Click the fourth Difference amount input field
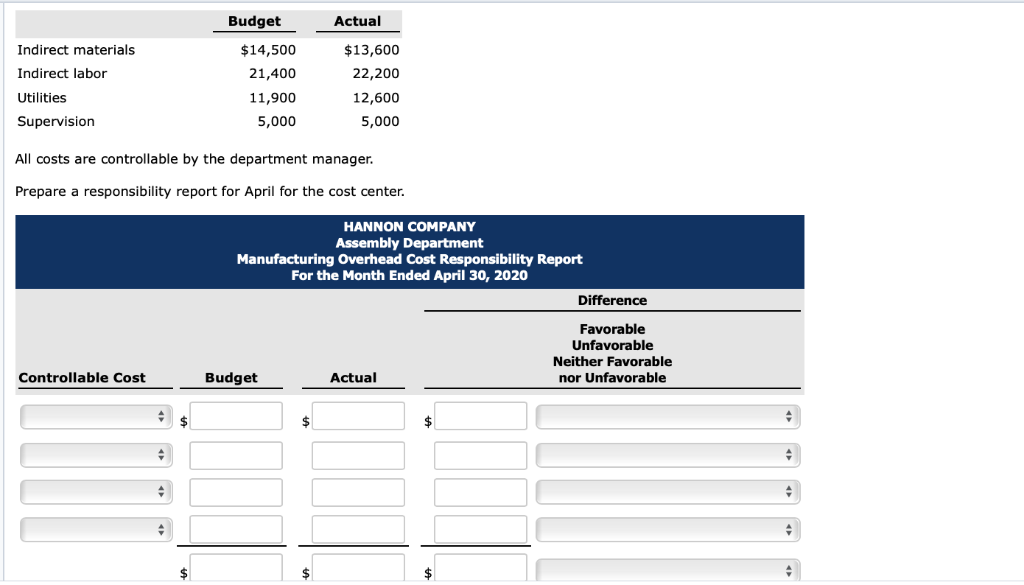Screen dimensions: 1024x585 480,529
